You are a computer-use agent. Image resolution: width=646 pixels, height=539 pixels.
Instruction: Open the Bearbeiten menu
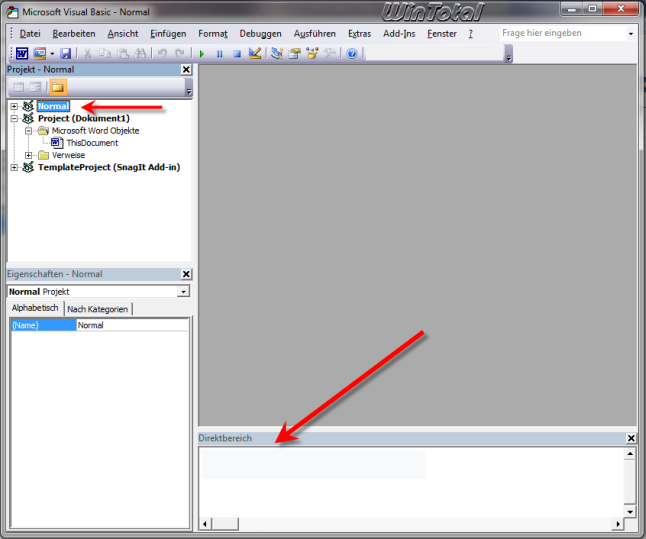(74, 34)
